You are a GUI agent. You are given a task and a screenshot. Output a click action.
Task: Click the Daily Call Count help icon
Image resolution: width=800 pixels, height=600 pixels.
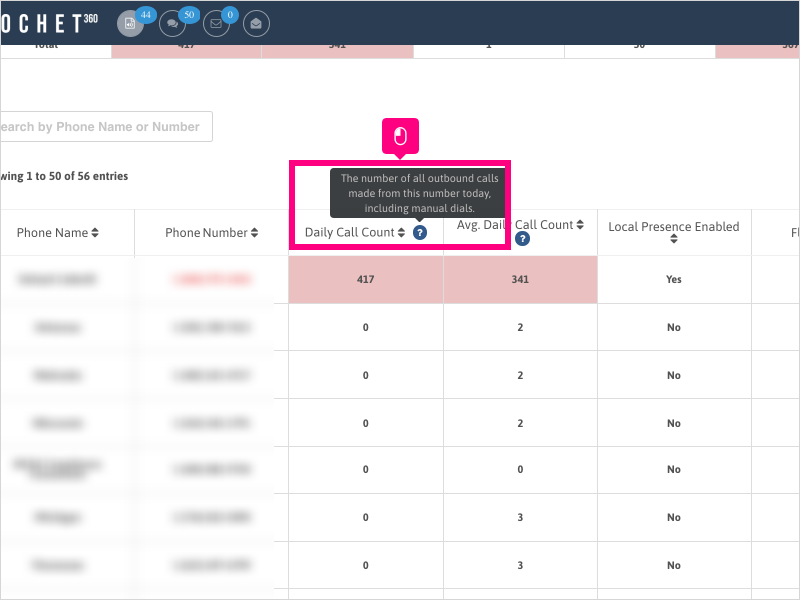(419, 233)
